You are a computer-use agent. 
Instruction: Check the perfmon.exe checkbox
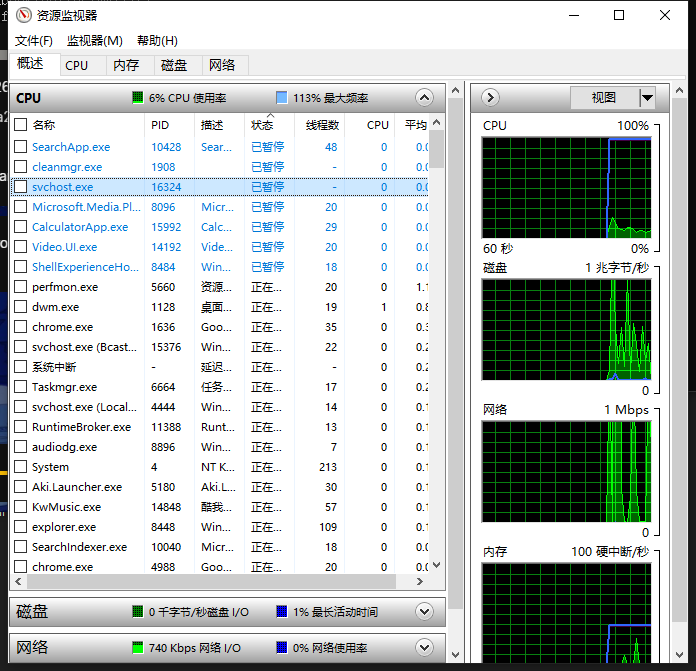coord(20,287)
